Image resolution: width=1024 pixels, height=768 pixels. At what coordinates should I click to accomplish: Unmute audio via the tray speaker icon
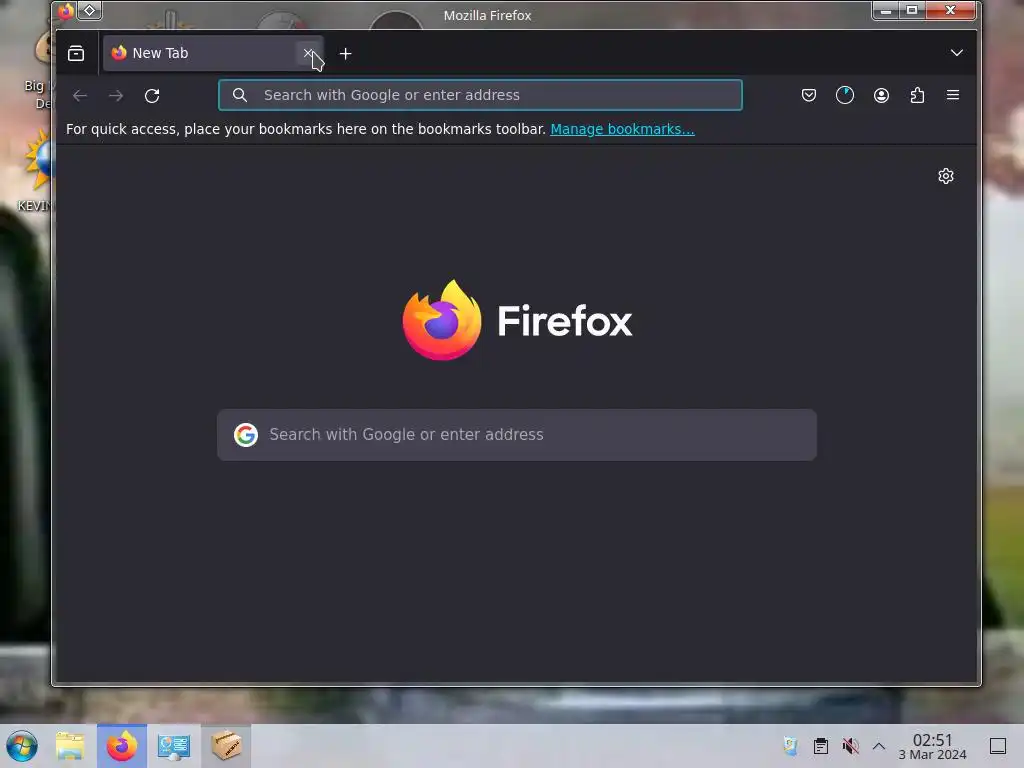(850, 746)
